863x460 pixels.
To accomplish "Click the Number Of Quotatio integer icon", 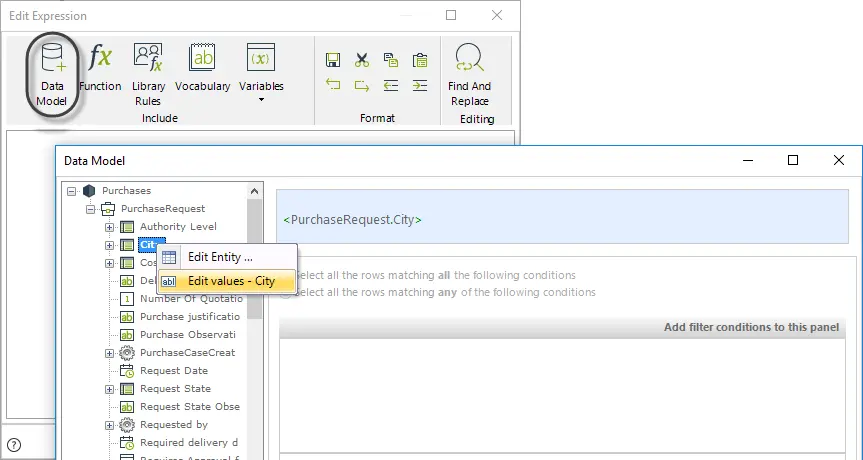I will click(127, 299).
